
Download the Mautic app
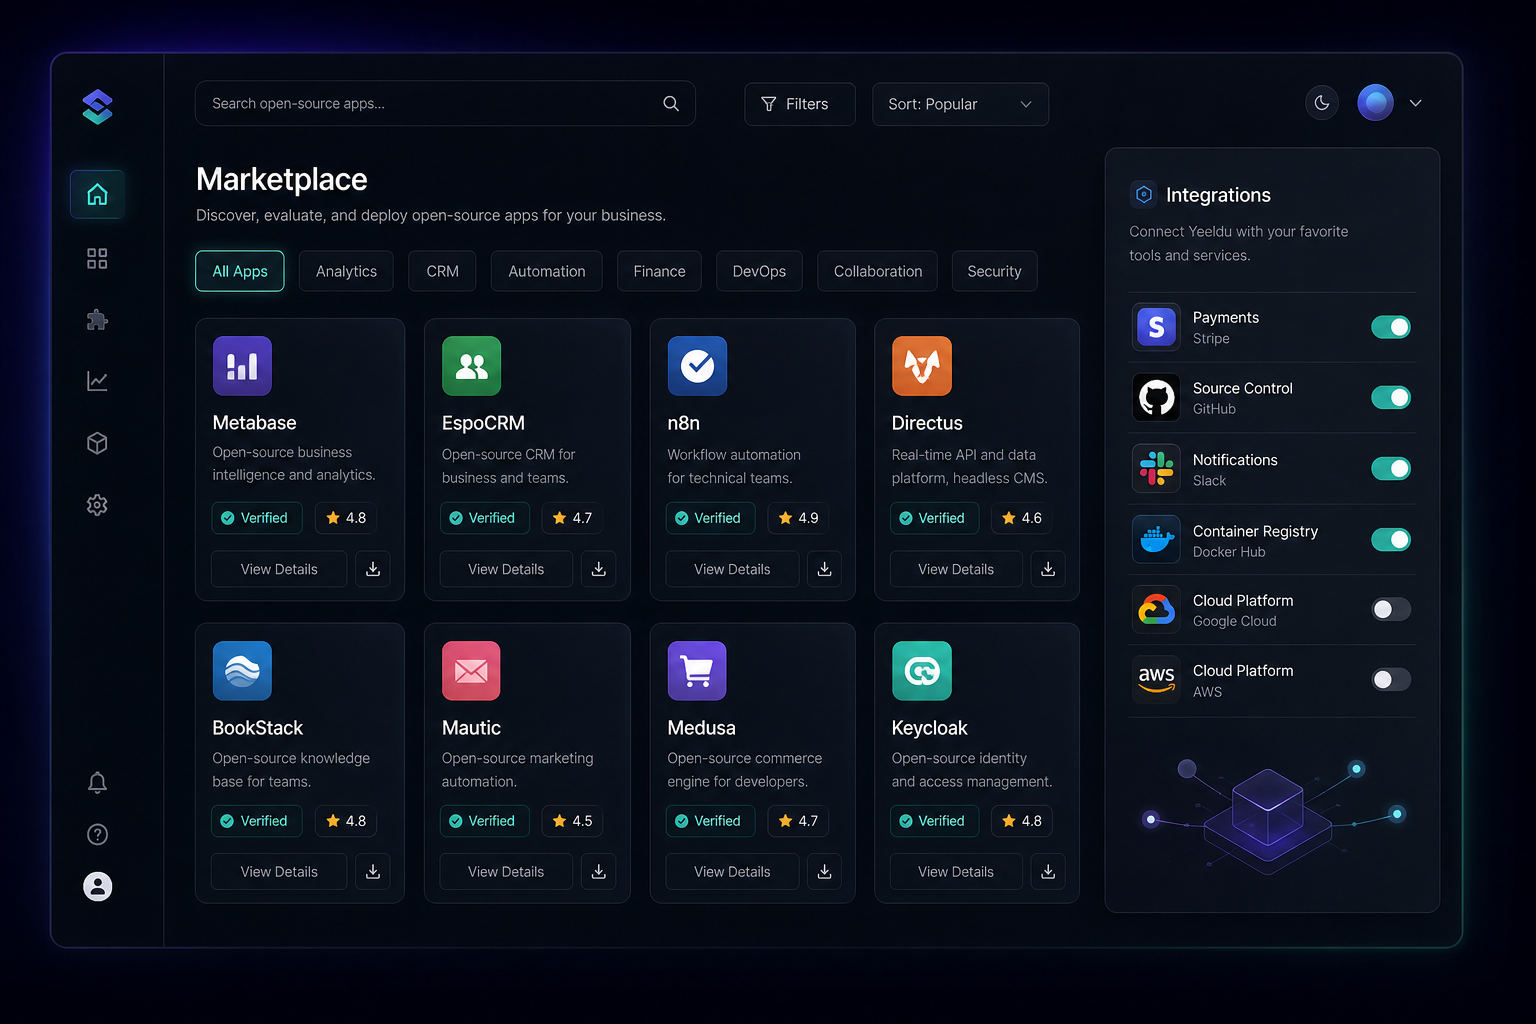coord(599,872)
